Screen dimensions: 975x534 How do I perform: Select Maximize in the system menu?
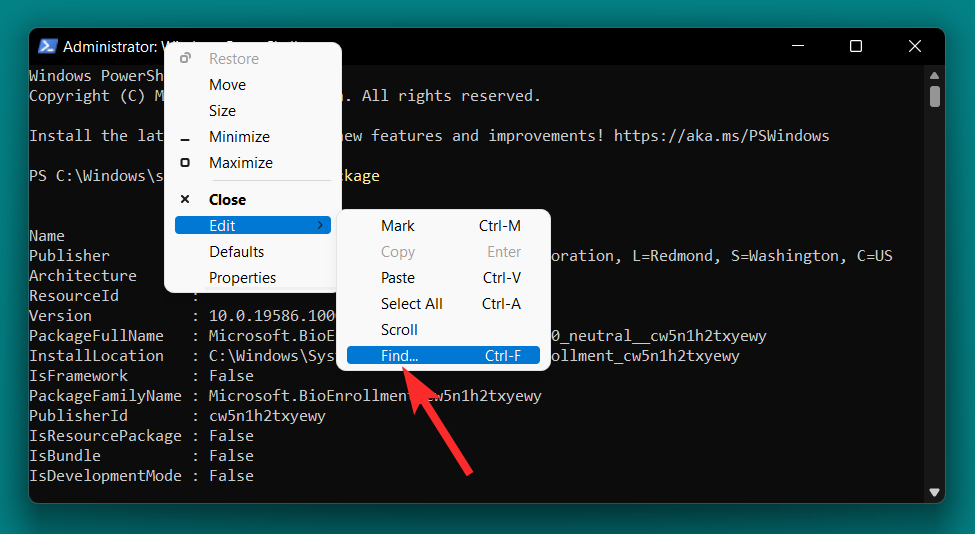(x=240, y=163)
